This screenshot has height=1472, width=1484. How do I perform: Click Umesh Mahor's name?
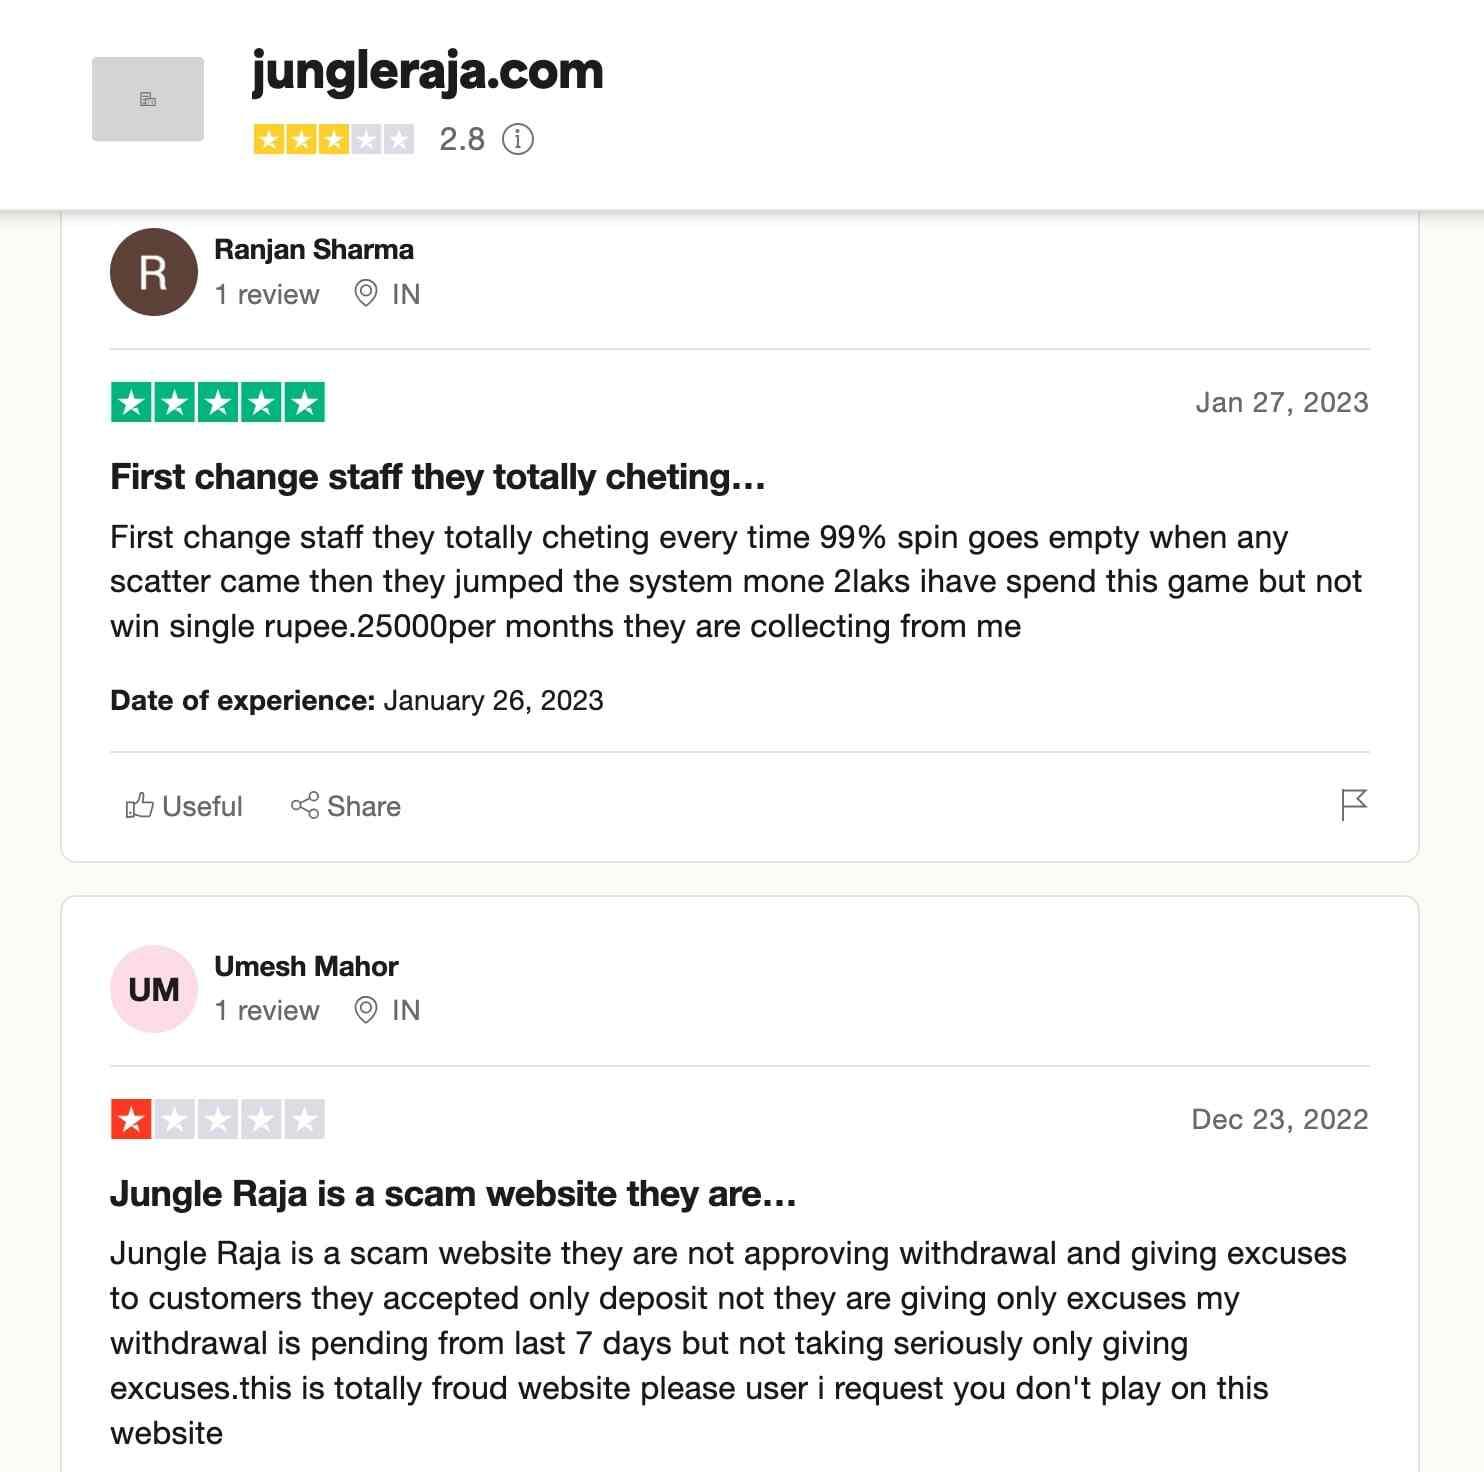pos(306,966)
